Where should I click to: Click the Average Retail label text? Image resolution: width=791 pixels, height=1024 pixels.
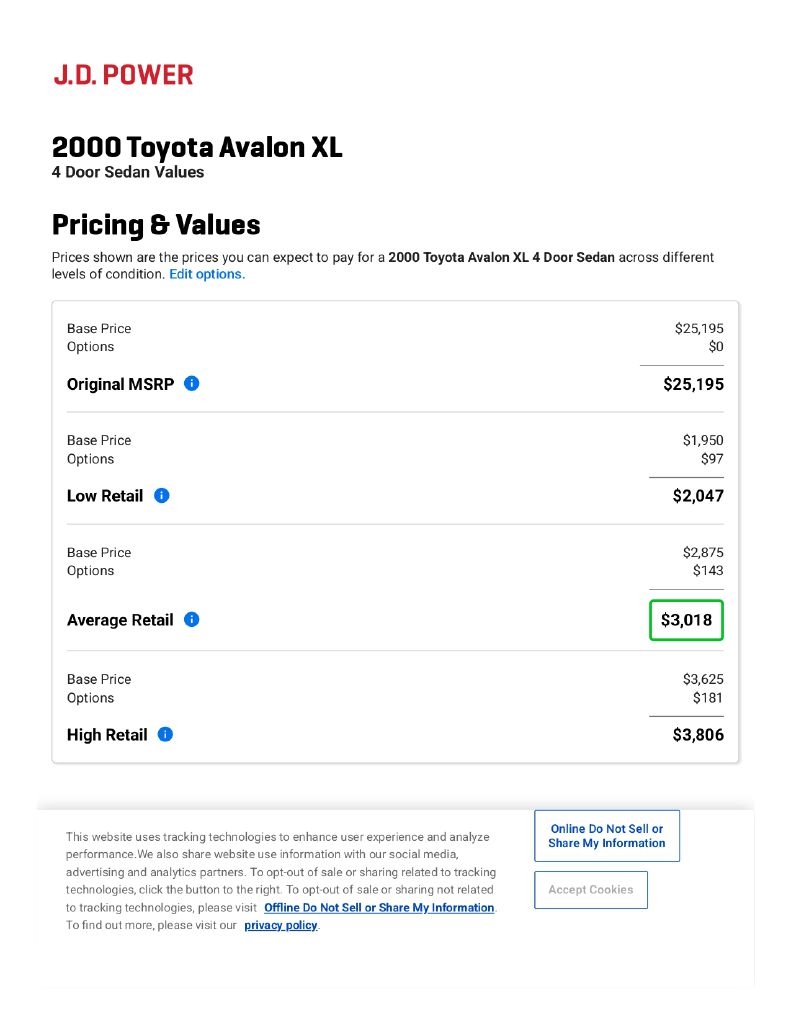(x=120, y=620)
